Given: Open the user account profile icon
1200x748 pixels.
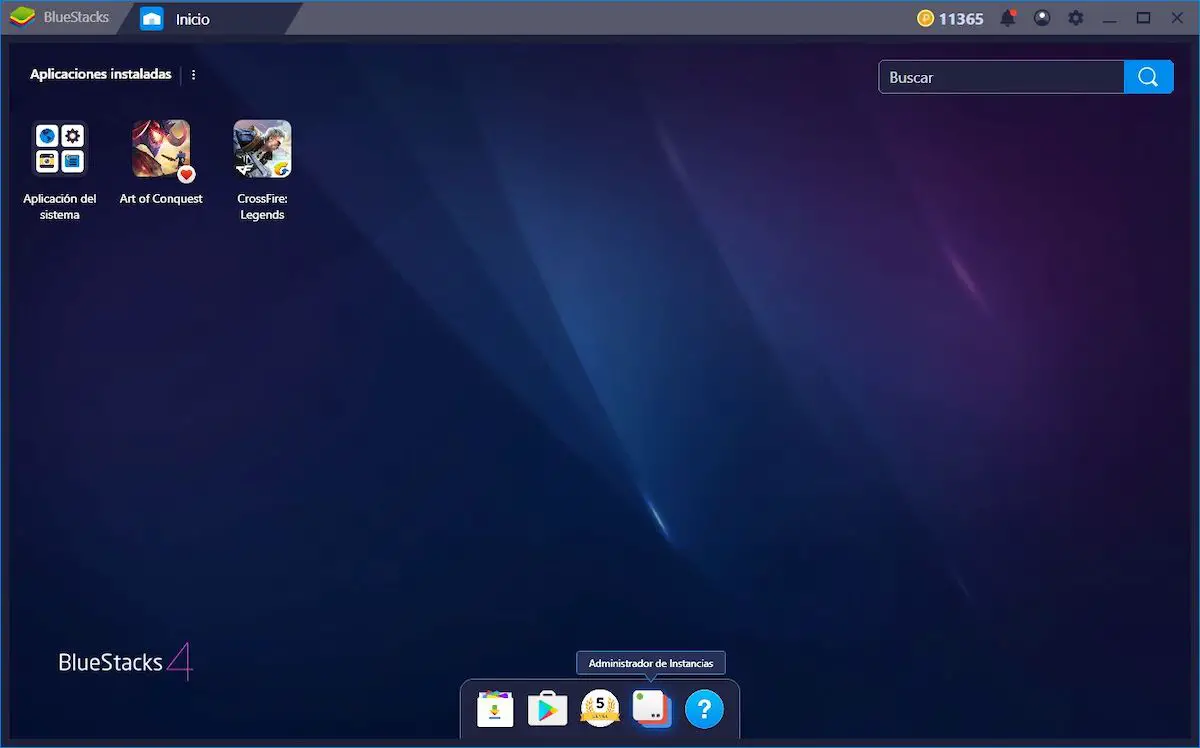Looking at the screenshot, I should [x=1042, y=18].
